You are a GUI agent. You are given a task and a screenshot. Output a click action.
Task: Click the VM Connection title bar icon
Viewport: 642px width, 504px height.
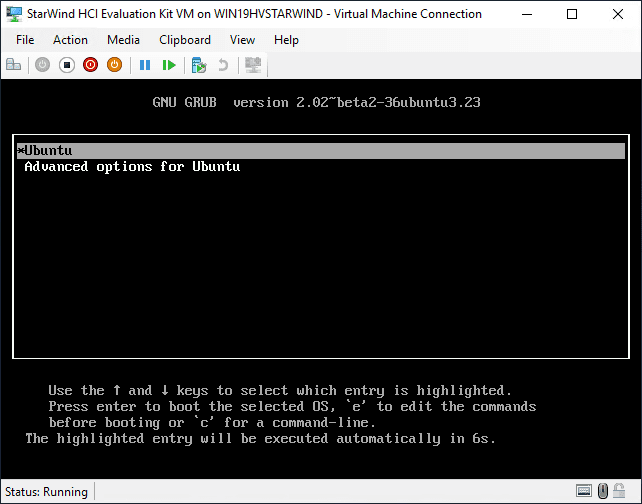14,14
